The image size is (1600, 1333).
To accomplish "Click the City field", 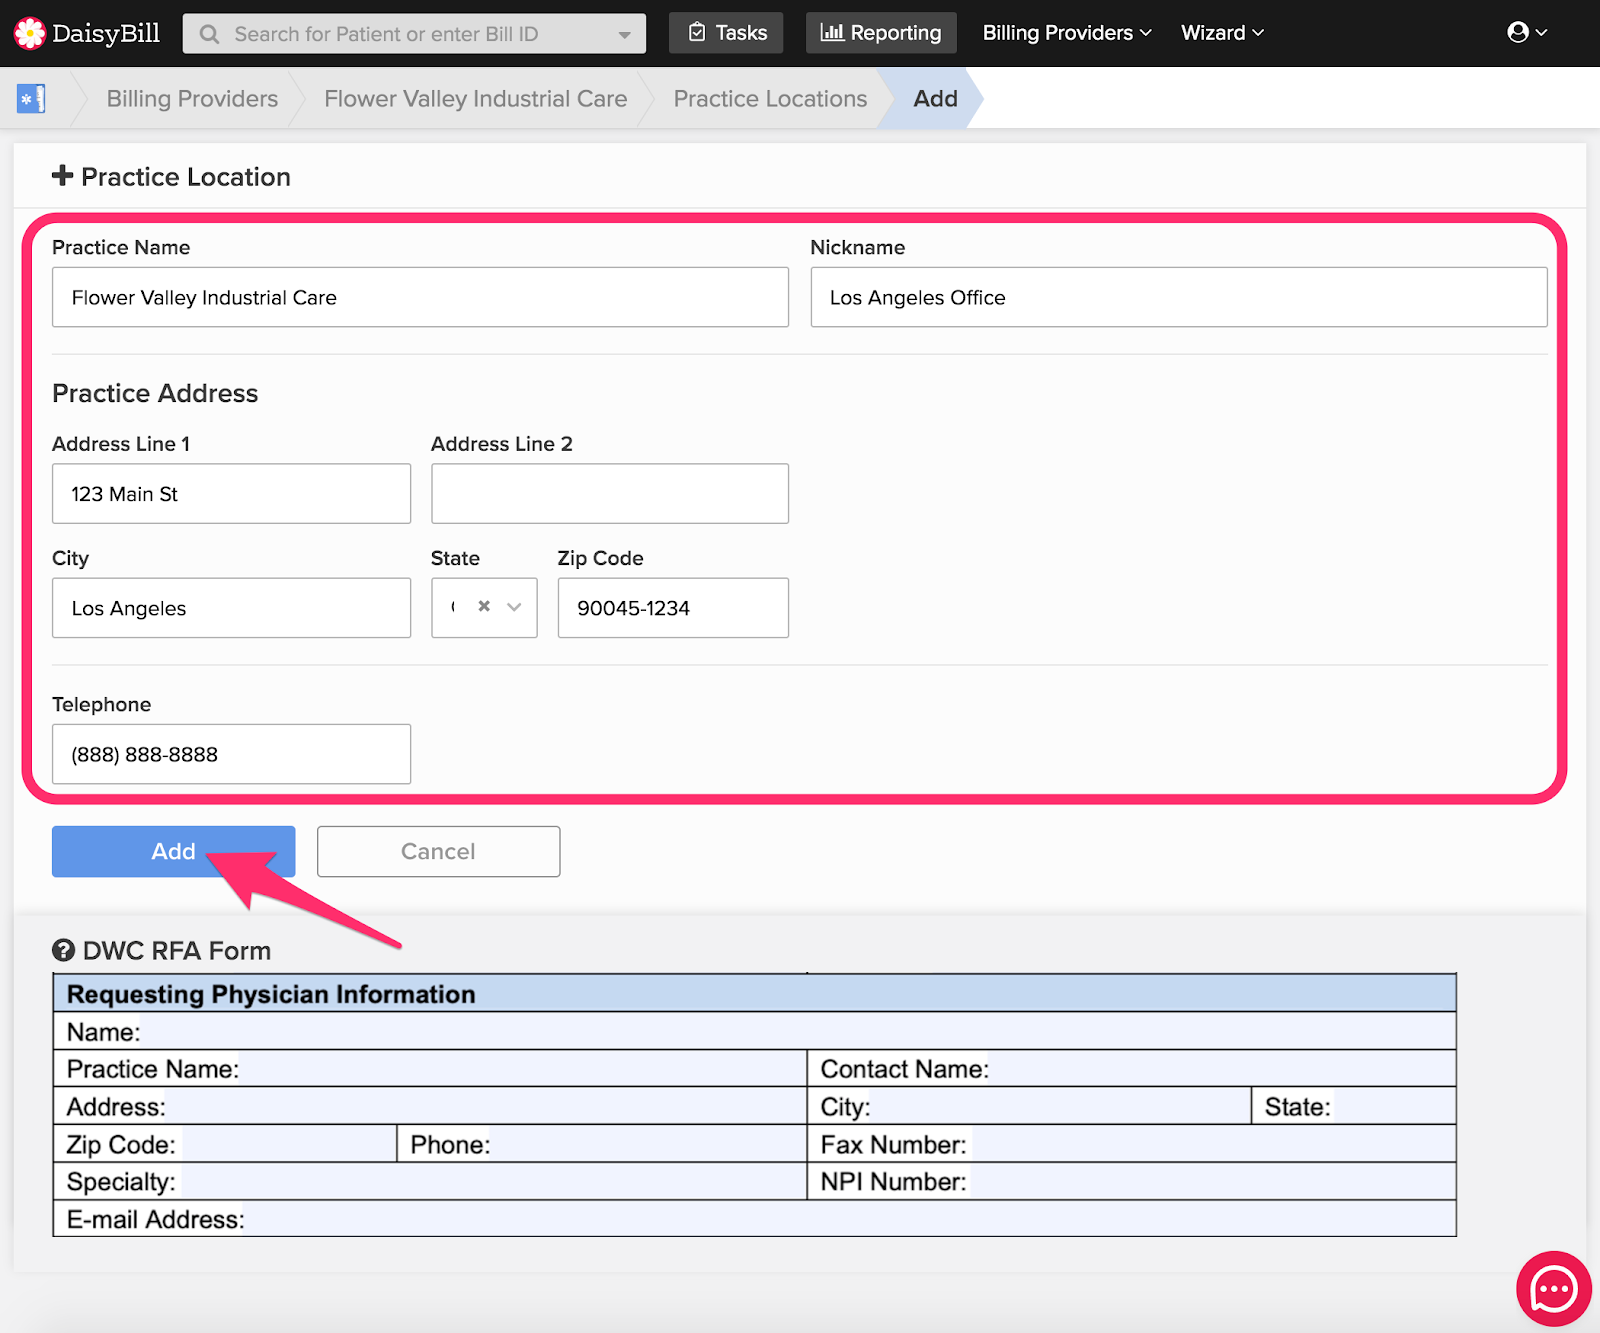I will [231, 608].
